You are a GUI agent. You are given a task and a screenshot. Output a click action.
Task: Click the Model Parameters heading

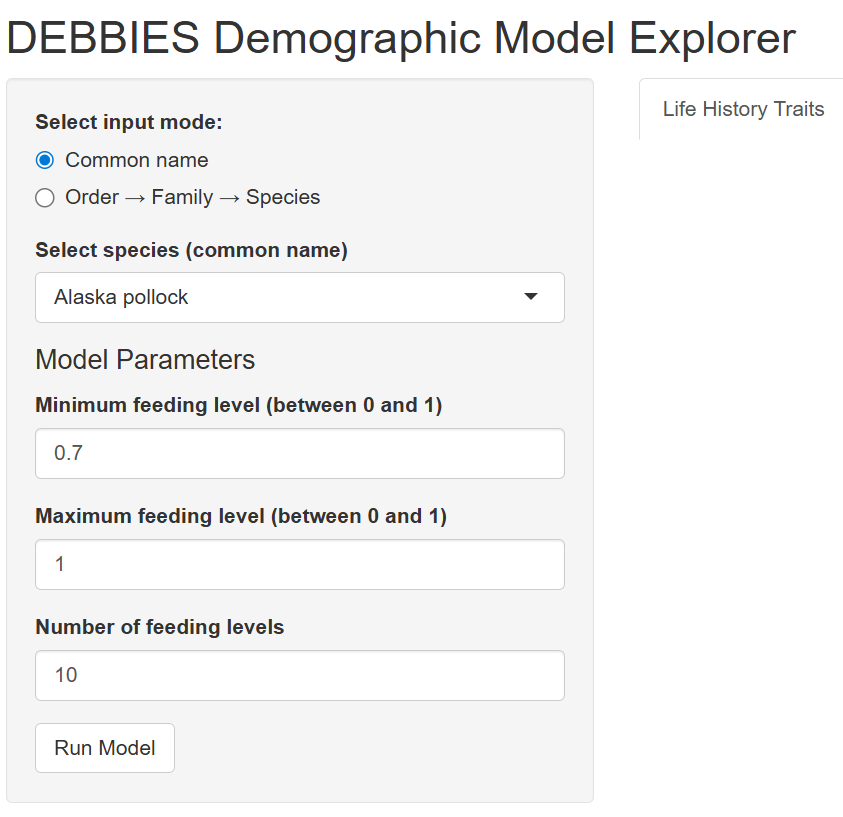click(x=145, y=359)
